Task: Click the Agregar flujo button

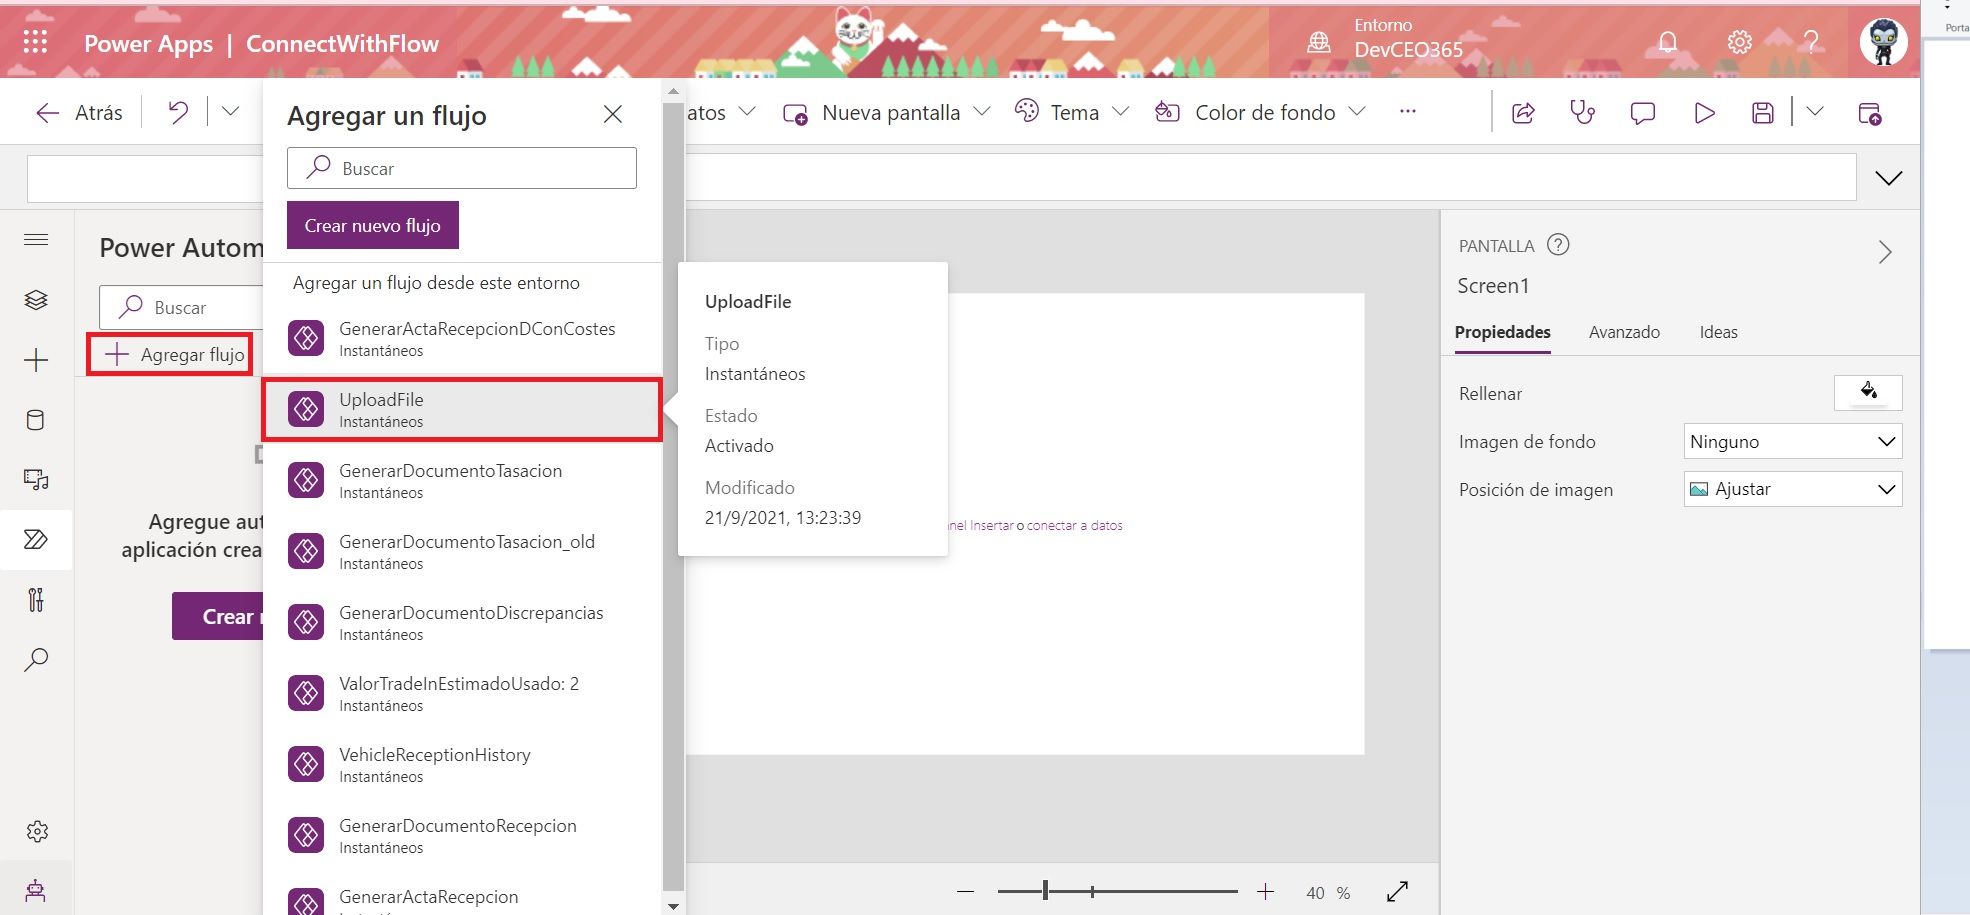Action: coord(169,355)
